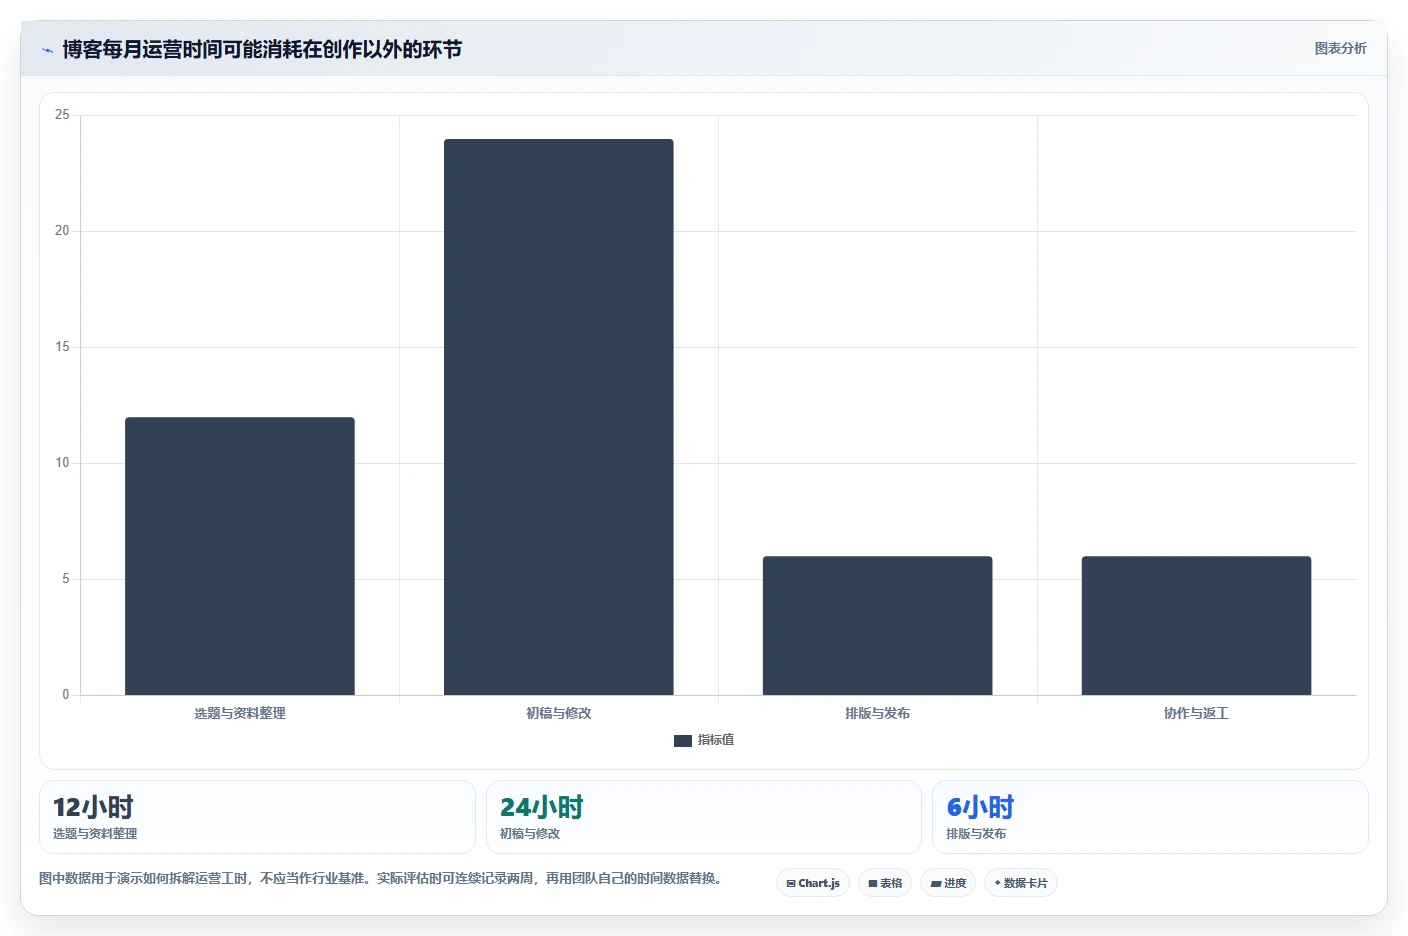Click the 数据卡片 tag chip
Image resolution: width=1408 pixels, height=936 pixels.
coord(1021,883)
